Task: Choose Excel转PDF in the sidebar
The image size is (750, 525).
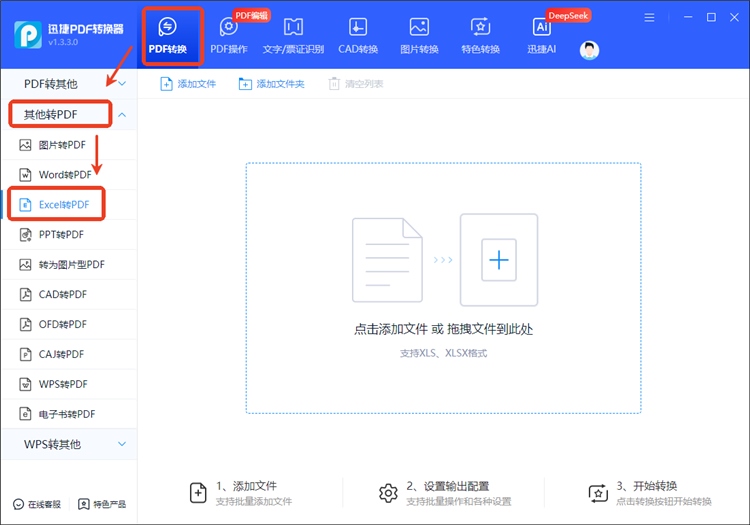Action: tap(69, 205)
